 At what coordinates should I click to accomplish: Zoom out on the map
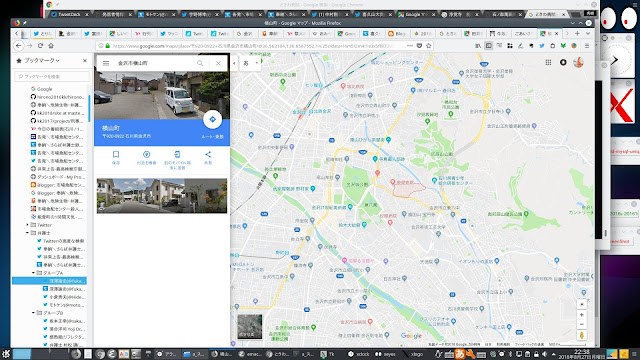click(582, 324)
